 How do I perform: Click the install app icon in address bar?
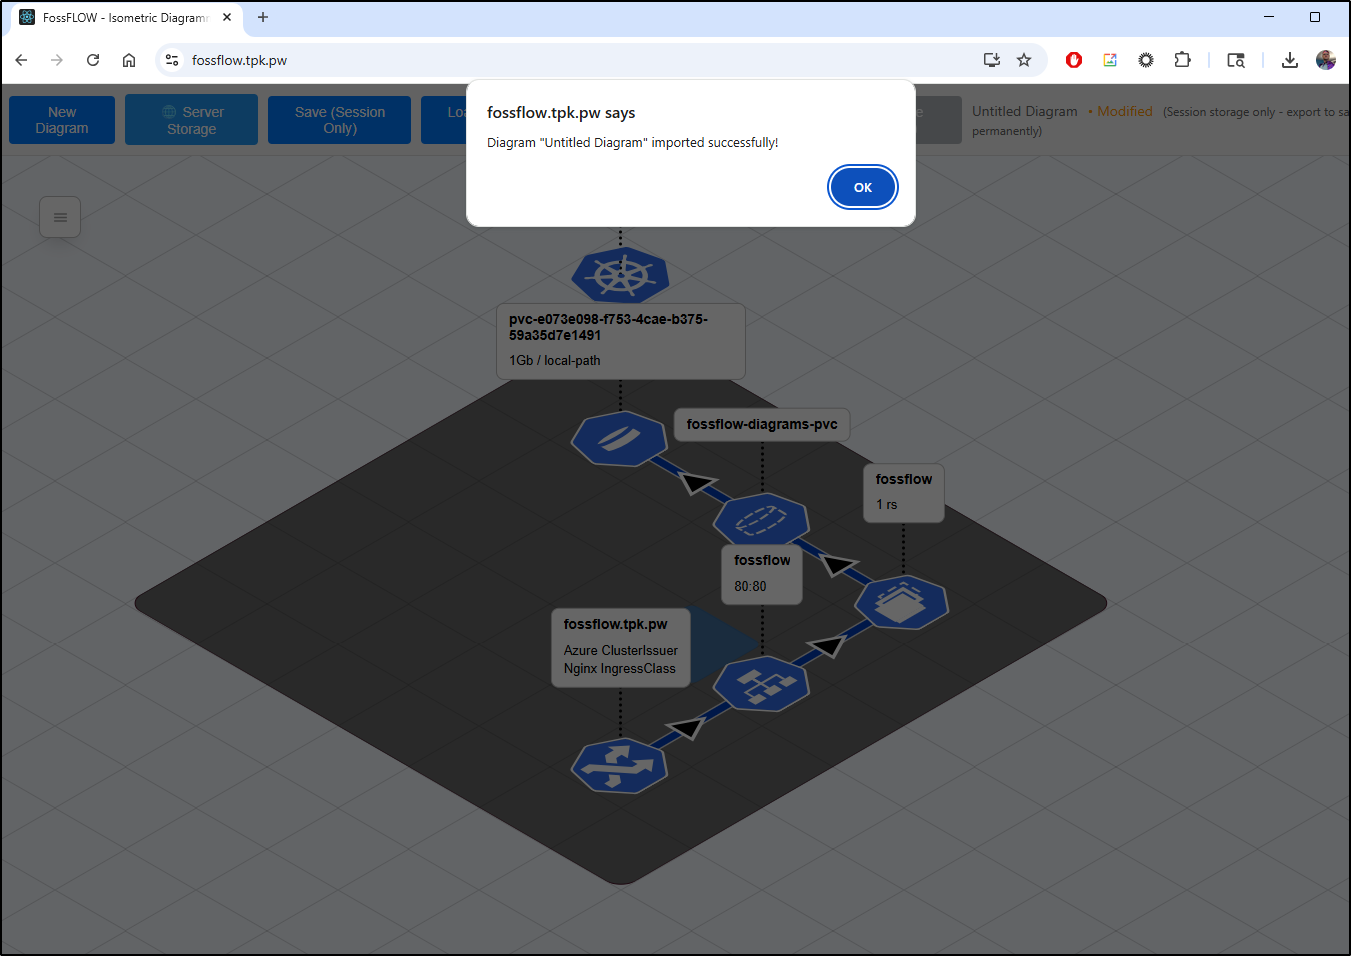click(992, 60)
